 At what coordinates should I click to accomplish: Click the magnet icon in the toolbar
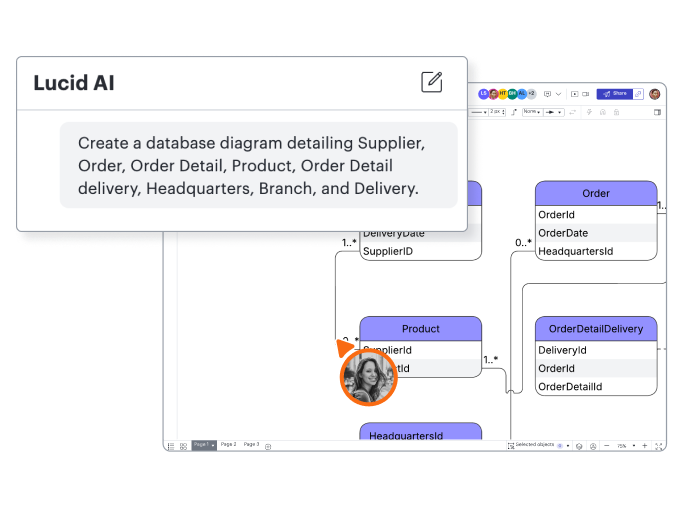point(603,112)
